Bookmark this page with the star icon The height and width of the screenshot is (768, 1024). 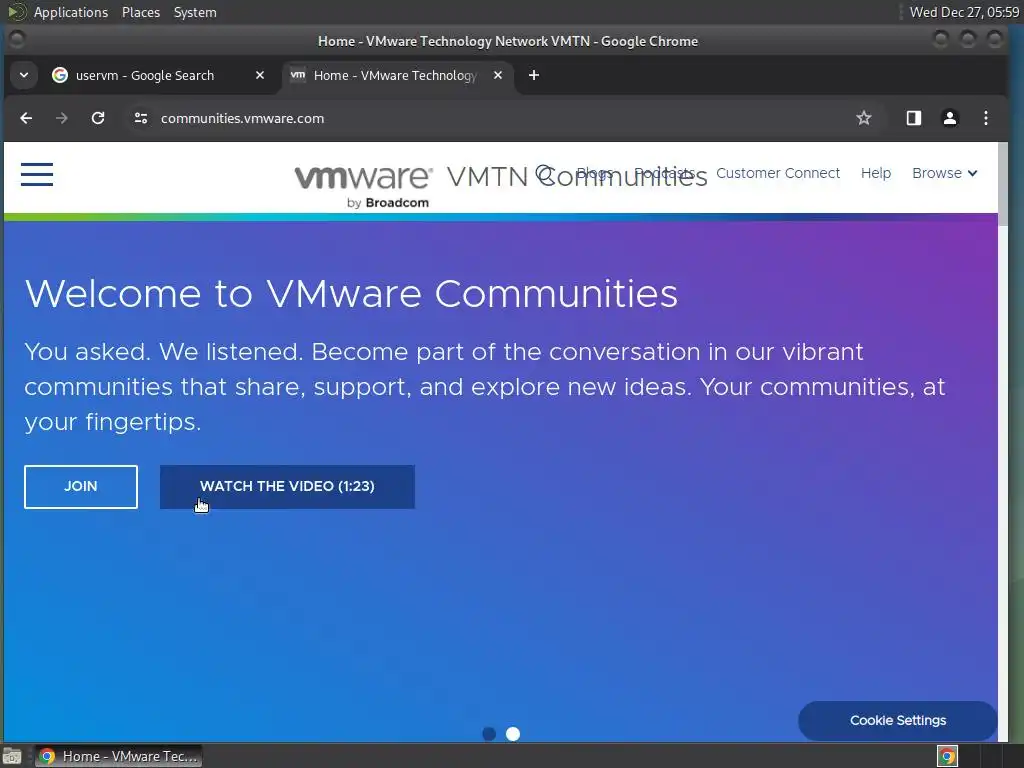pos(863,118)
